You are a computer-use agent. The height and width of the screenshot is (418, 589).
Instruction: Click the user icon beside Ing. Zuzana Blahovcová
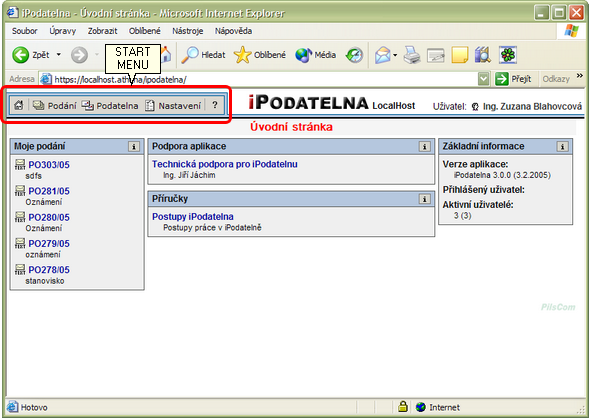click(x=475, y=107)
